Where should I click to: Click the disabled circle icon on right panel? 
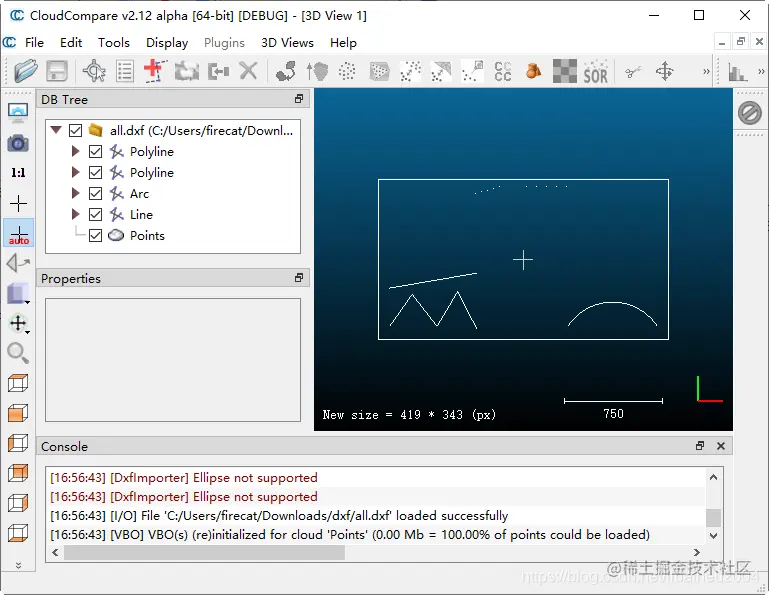[750, 113]
